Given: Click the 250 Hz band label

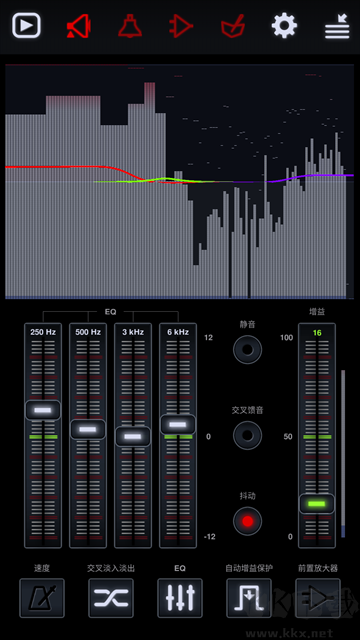Looking at the screenshot, I should (43, 332).
